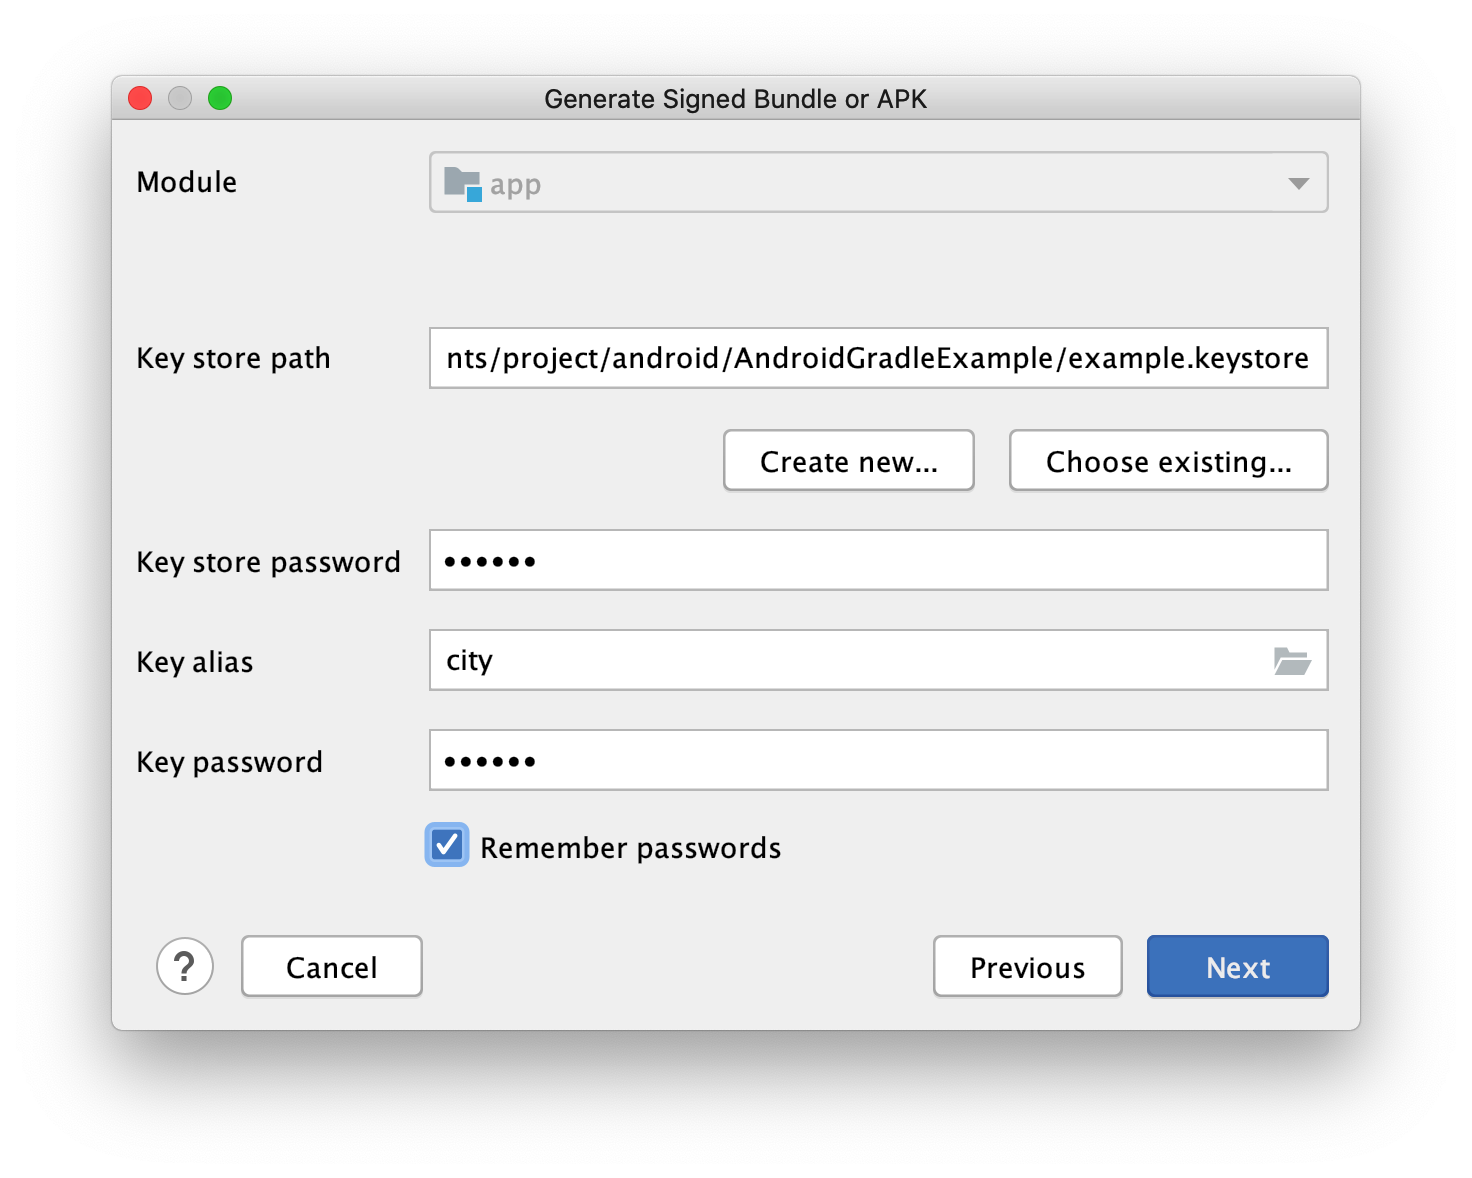Click the Key password label
This screenshot has height=1178, width=1472.
[229, 762]
